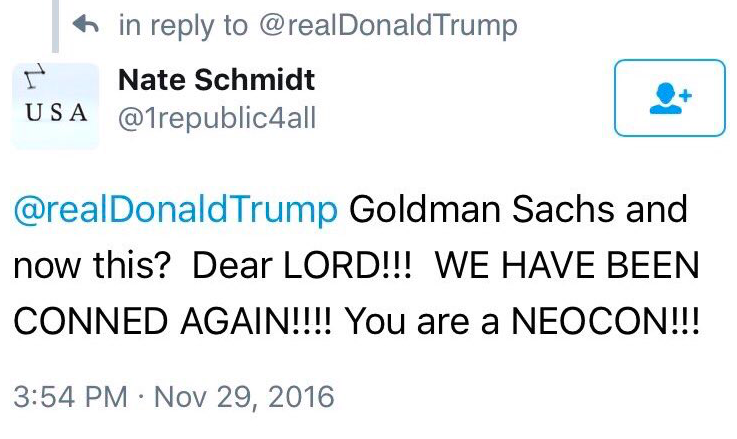Image resolution: width=737 pixels, height=439 pixels.
Task: Visit the @1republic4all handle
Action: [x=216, y=119]
